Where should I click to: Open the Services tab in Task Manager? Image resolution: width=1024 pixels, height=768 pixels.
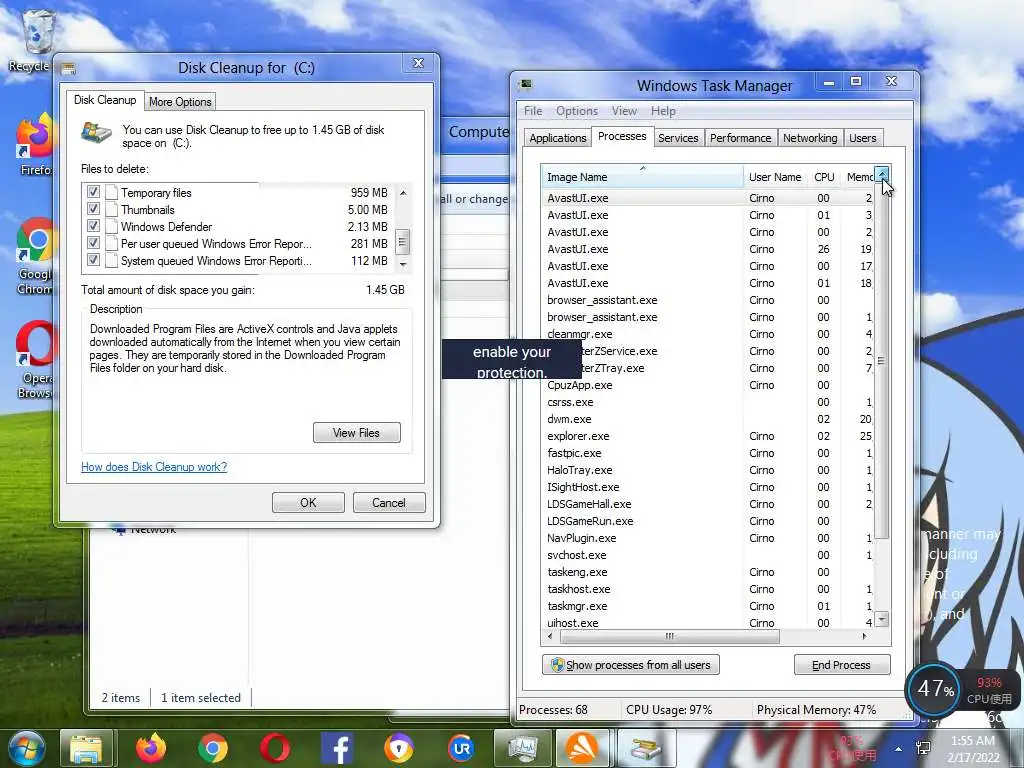click(677, 138)
